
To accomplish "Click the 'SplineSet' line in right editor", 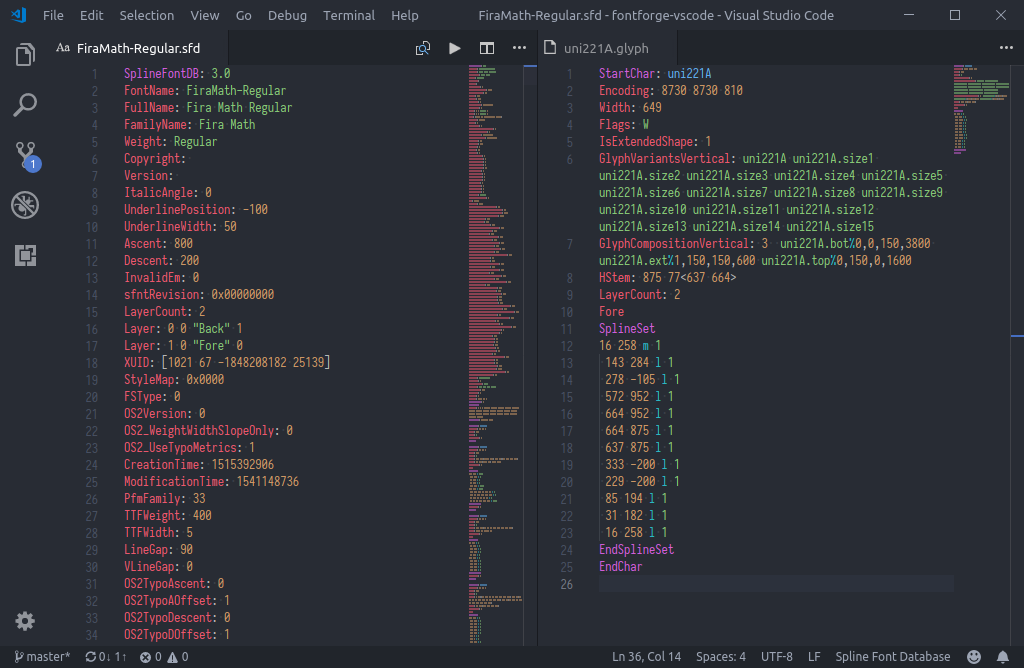I will [627, 328].
